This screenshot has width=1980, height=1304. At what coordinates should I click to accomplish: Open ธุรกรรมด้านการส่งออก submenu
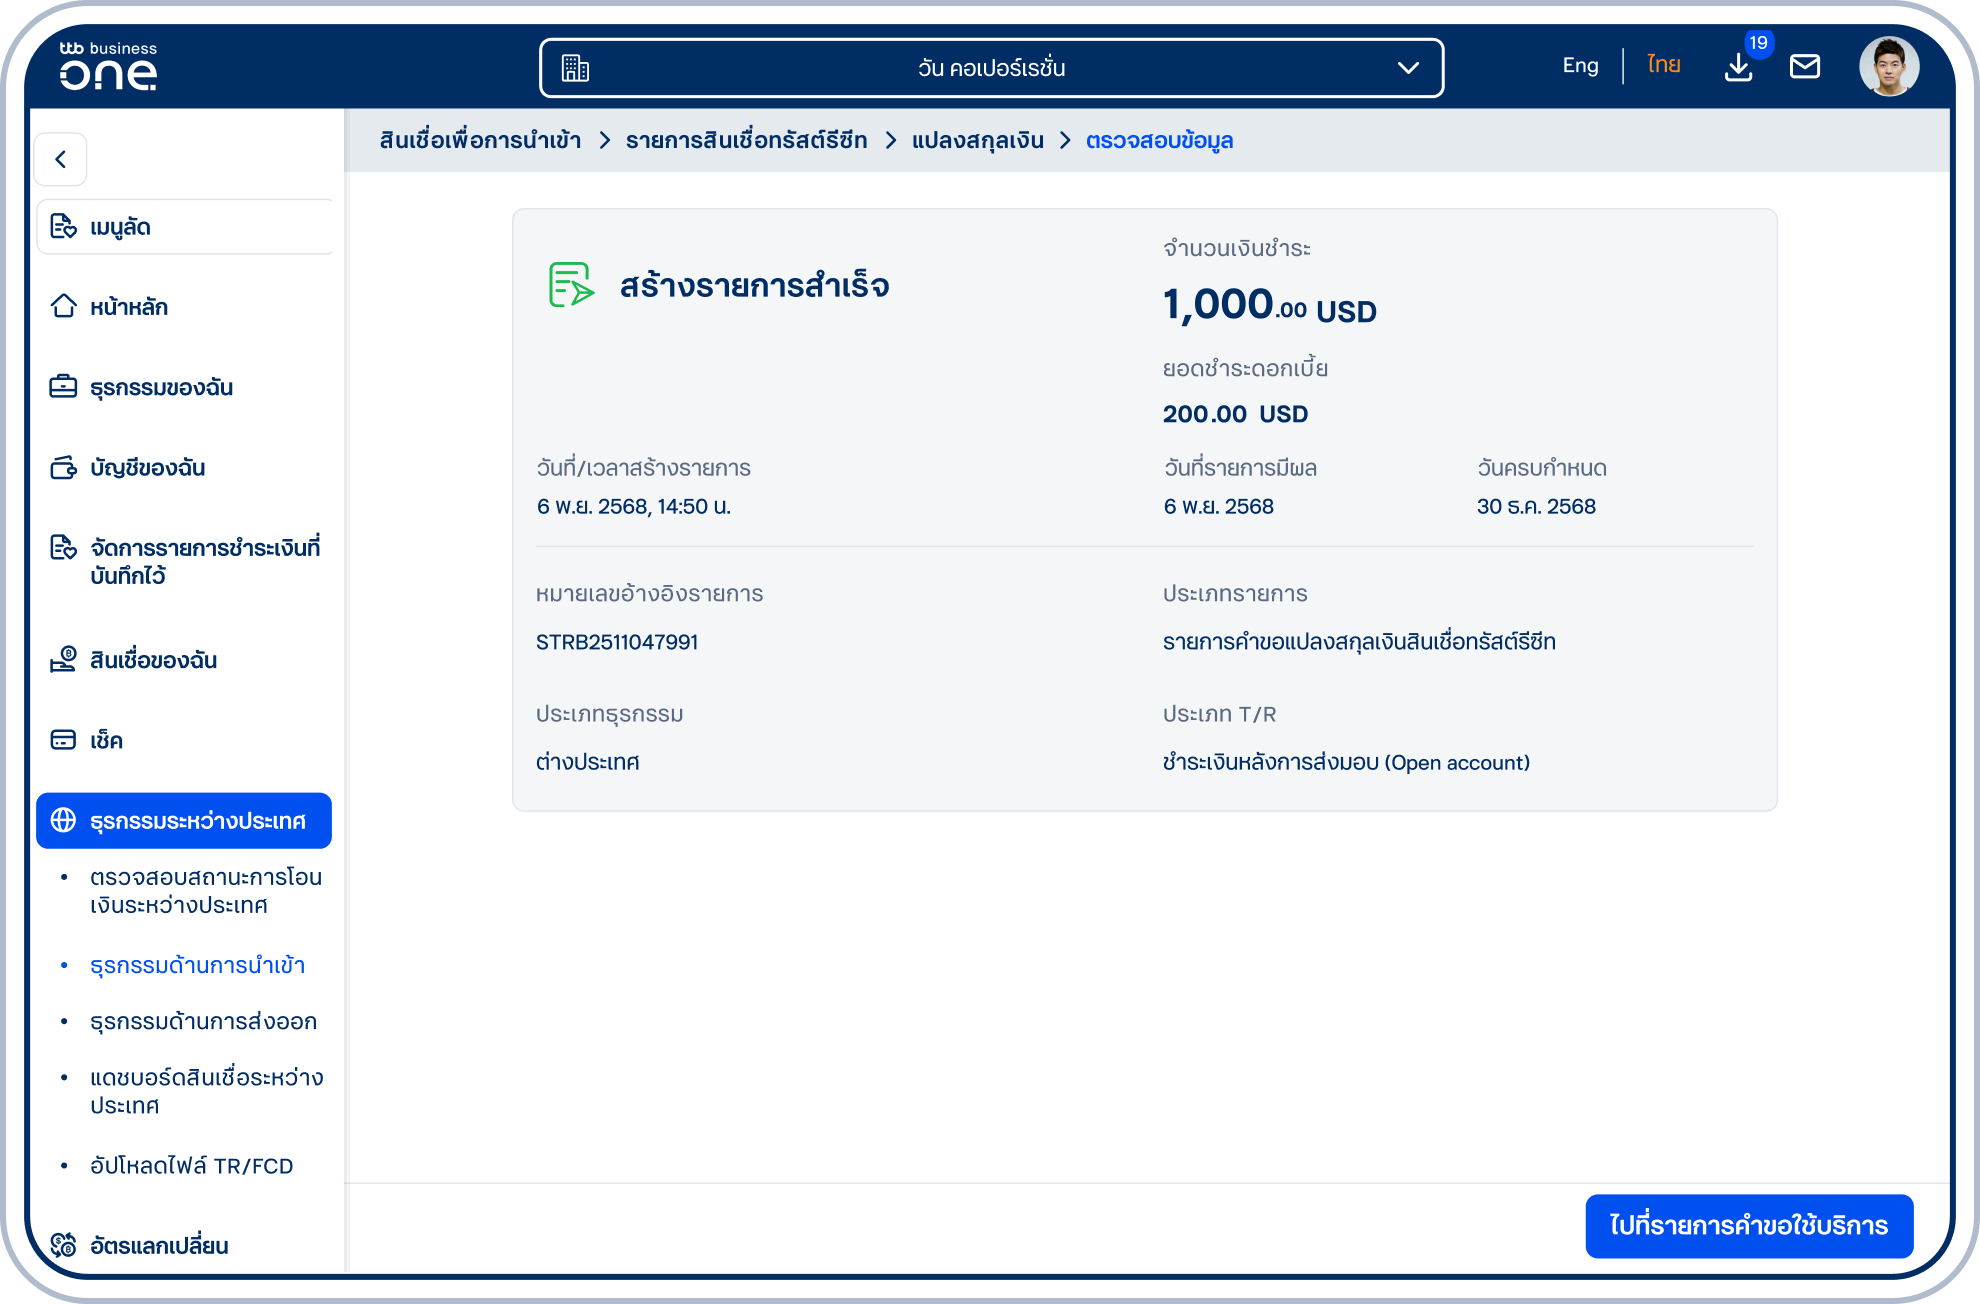coord(203,1021)
